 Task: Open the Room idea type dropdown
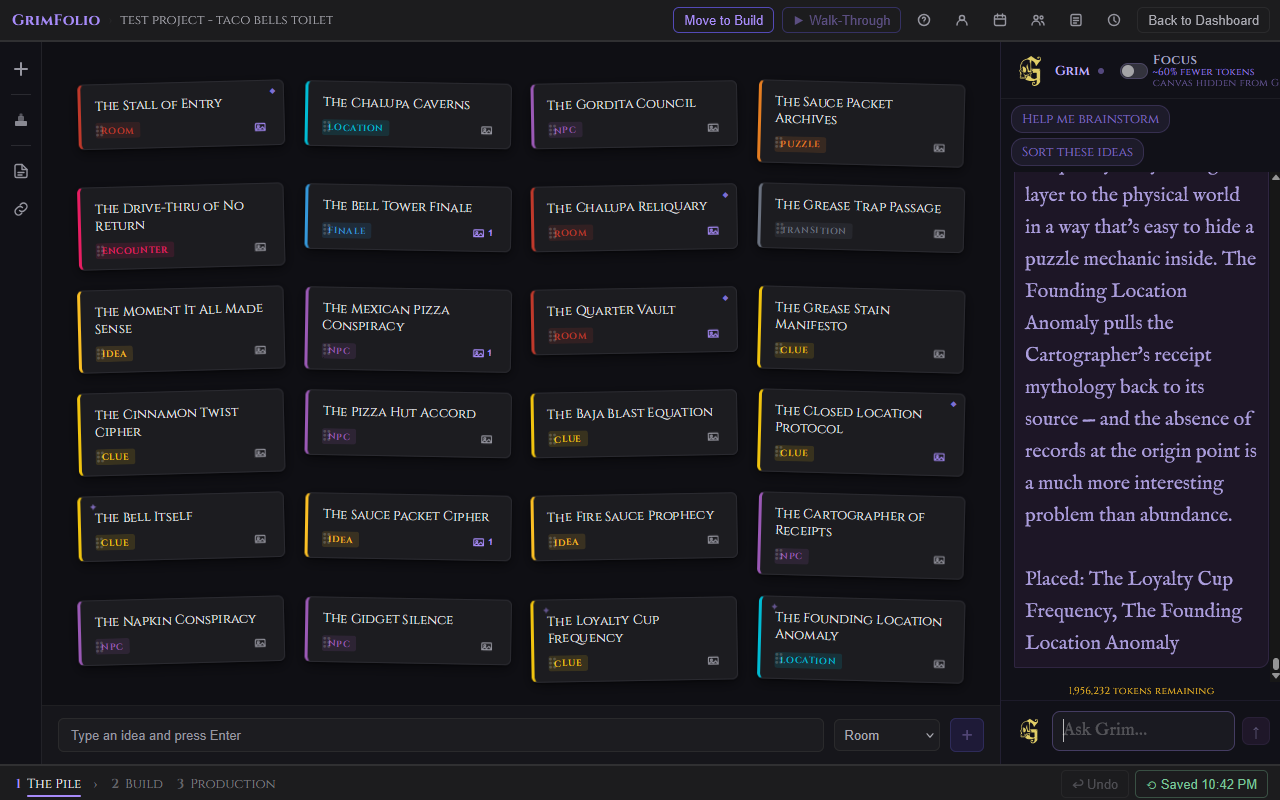tap(887, 735)
